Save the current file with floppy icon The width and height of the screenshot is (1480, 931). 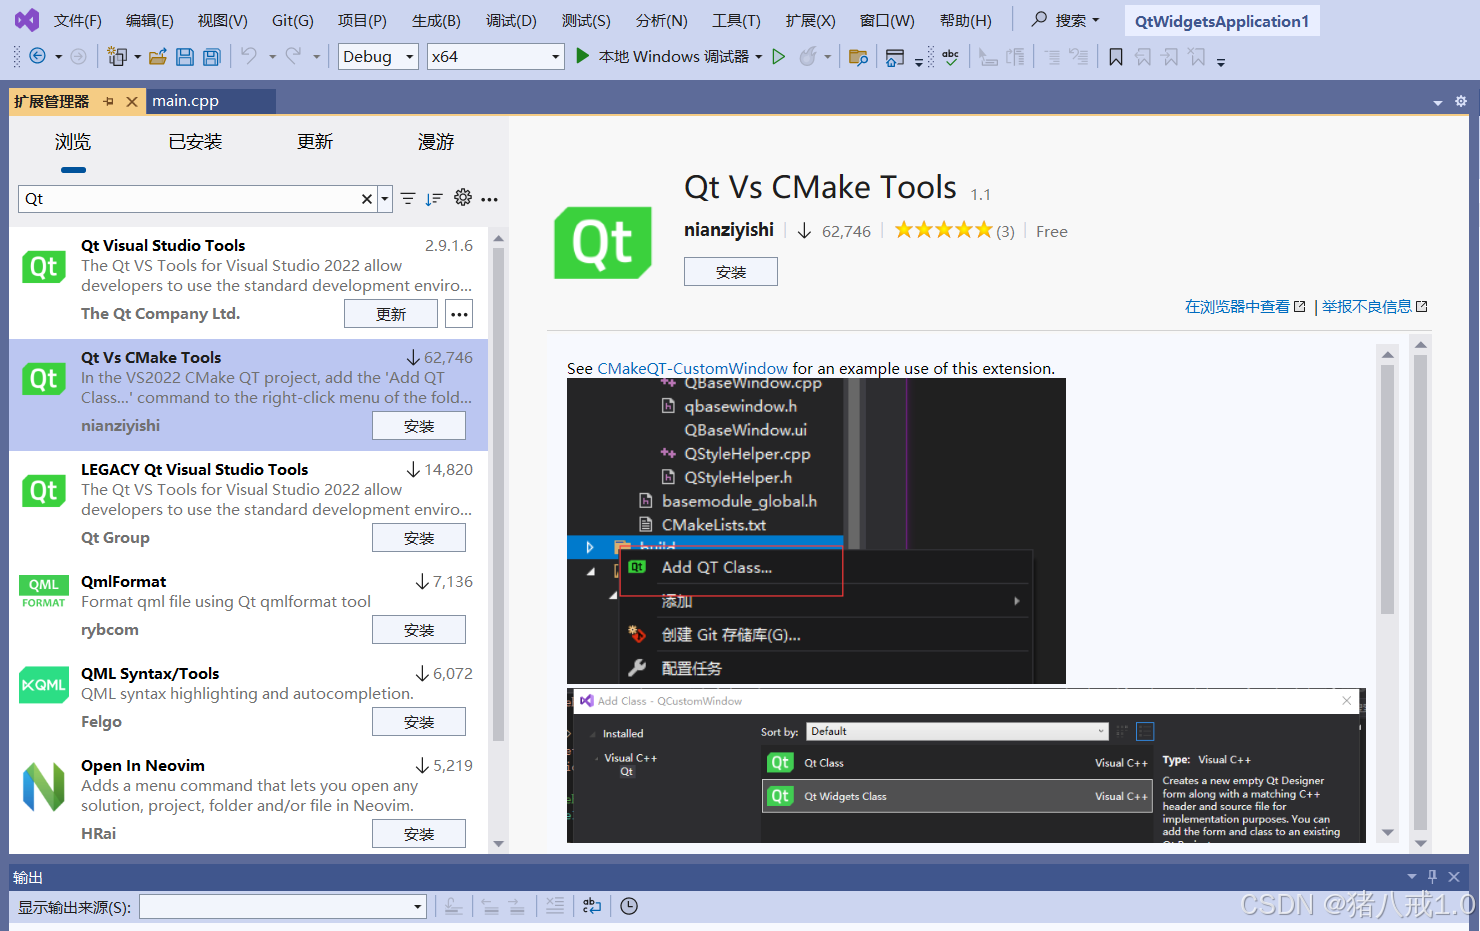pos(185,57)
